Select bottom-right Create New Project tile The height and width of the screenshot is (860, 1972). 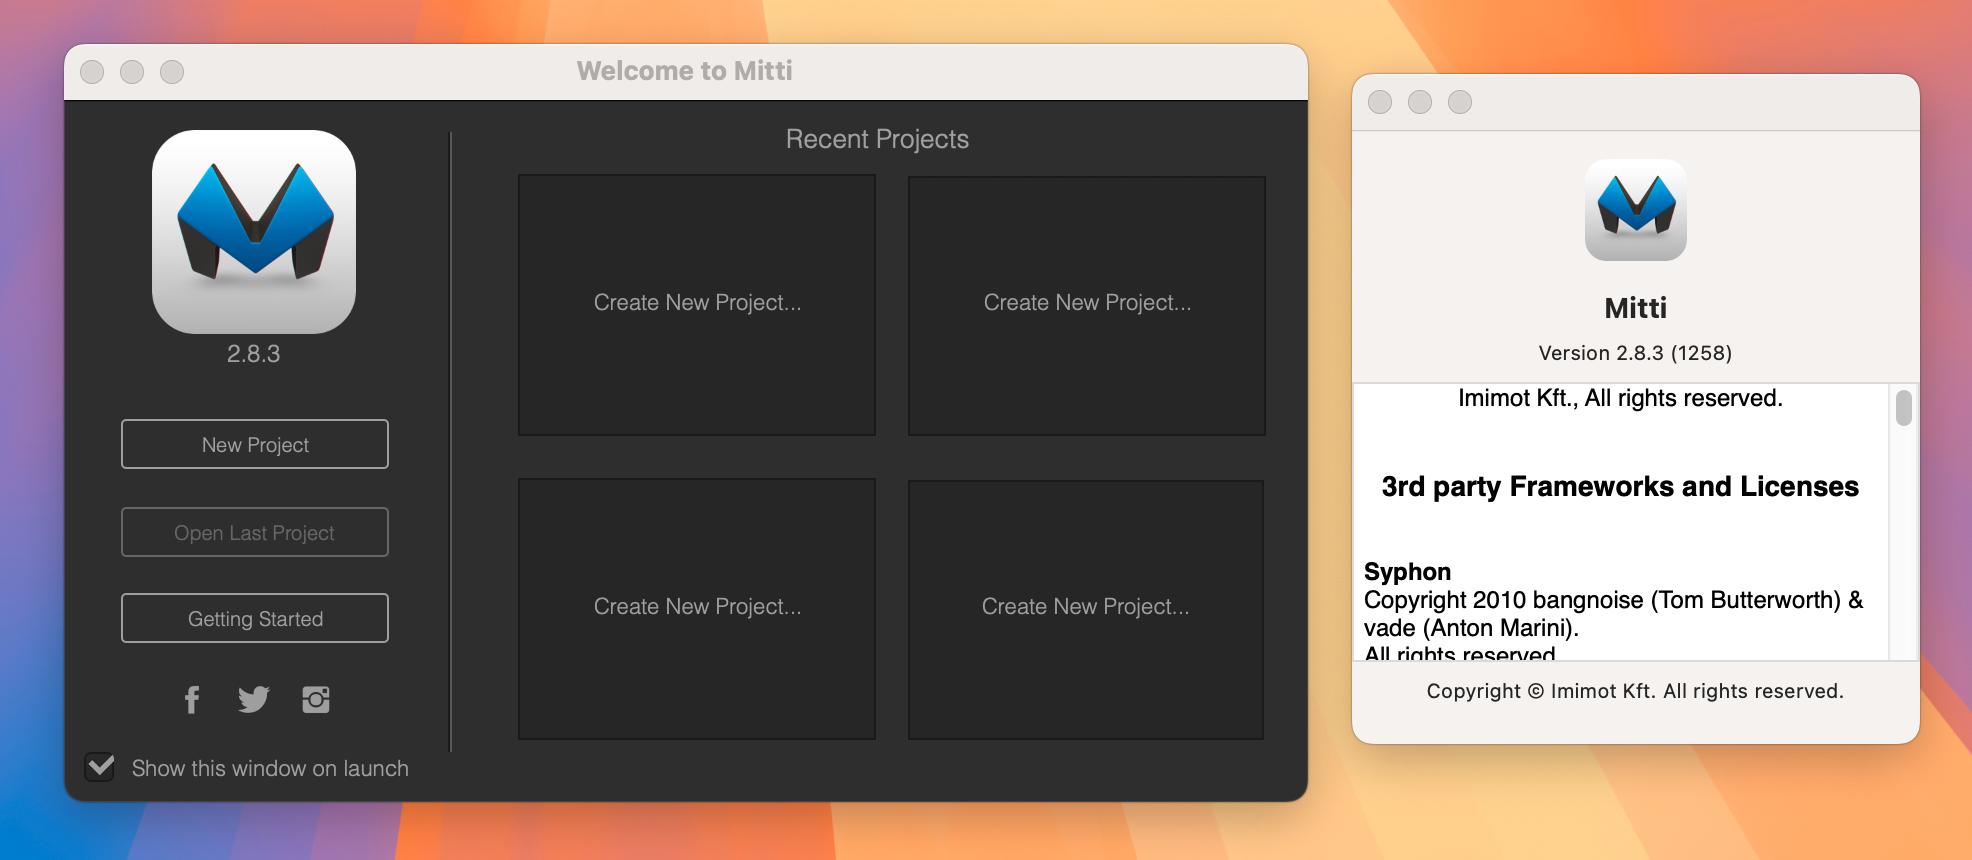[x=1086, y=609]
